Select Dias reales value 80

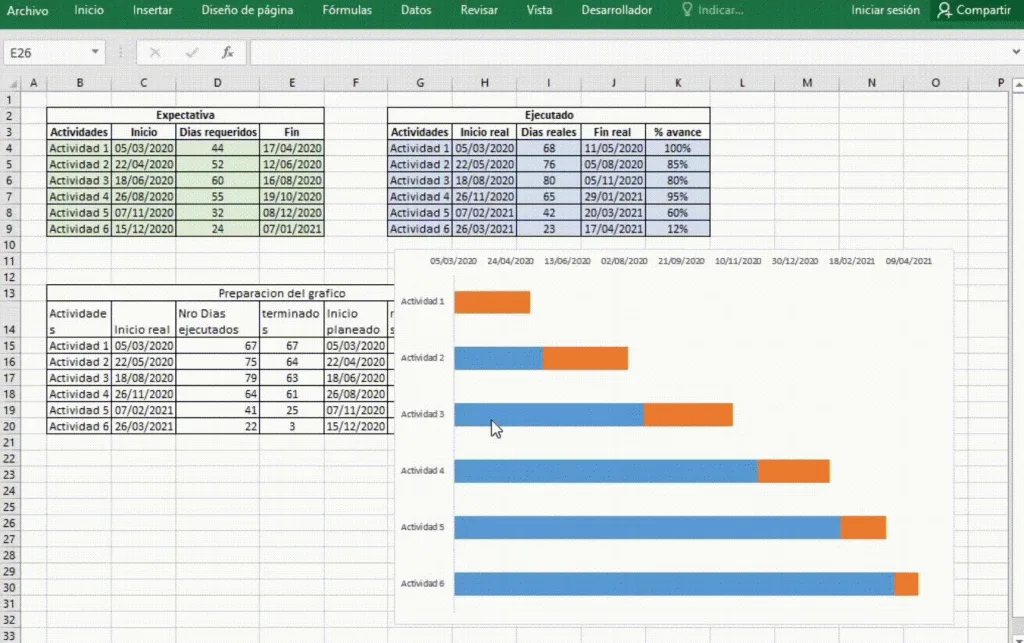click(x=549, y=181)
